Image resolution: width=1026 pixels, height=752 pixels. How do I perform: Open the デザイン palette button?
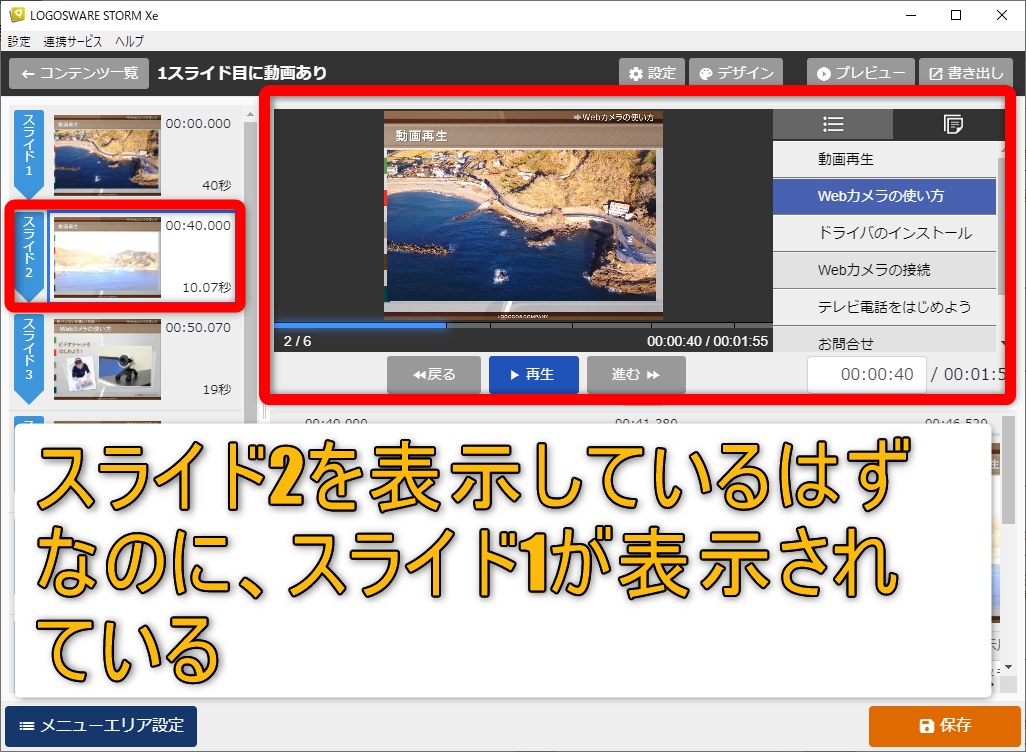pyautogui.click(x=736, y=73)
